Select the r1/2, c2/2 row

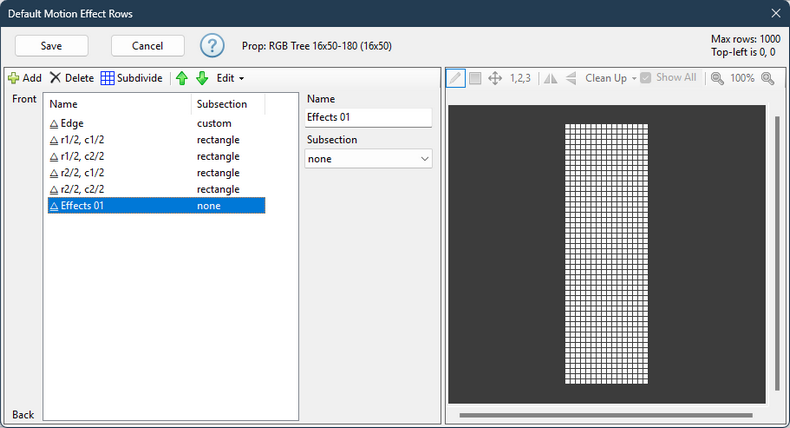pyautogui.click(x=156, y=156)
